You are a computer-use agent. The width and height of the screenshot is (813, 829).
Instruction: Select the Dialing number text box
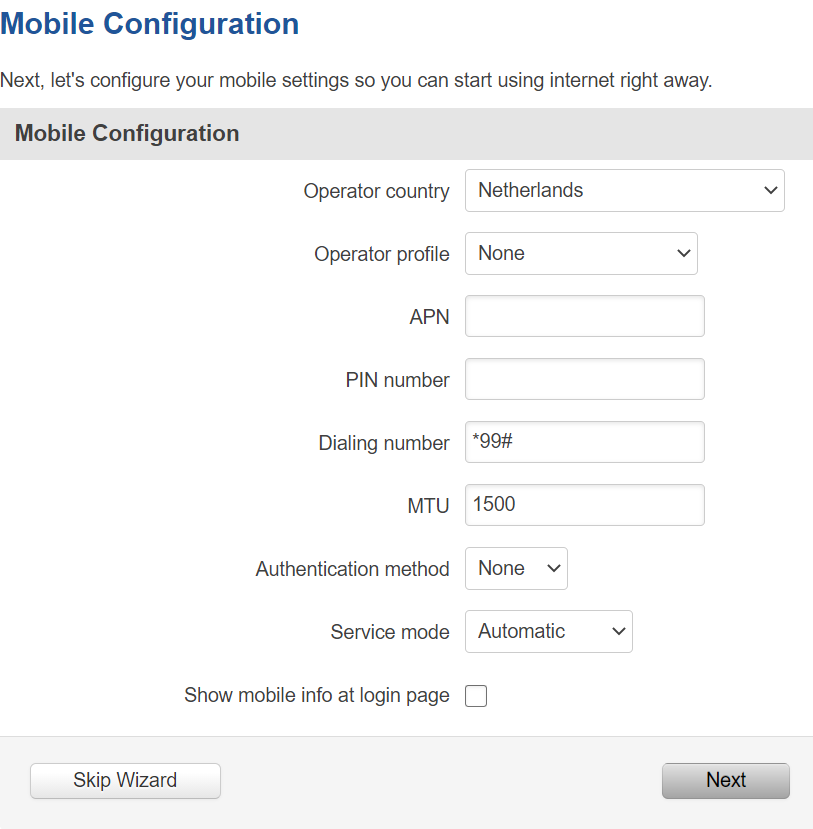(584, 442)
